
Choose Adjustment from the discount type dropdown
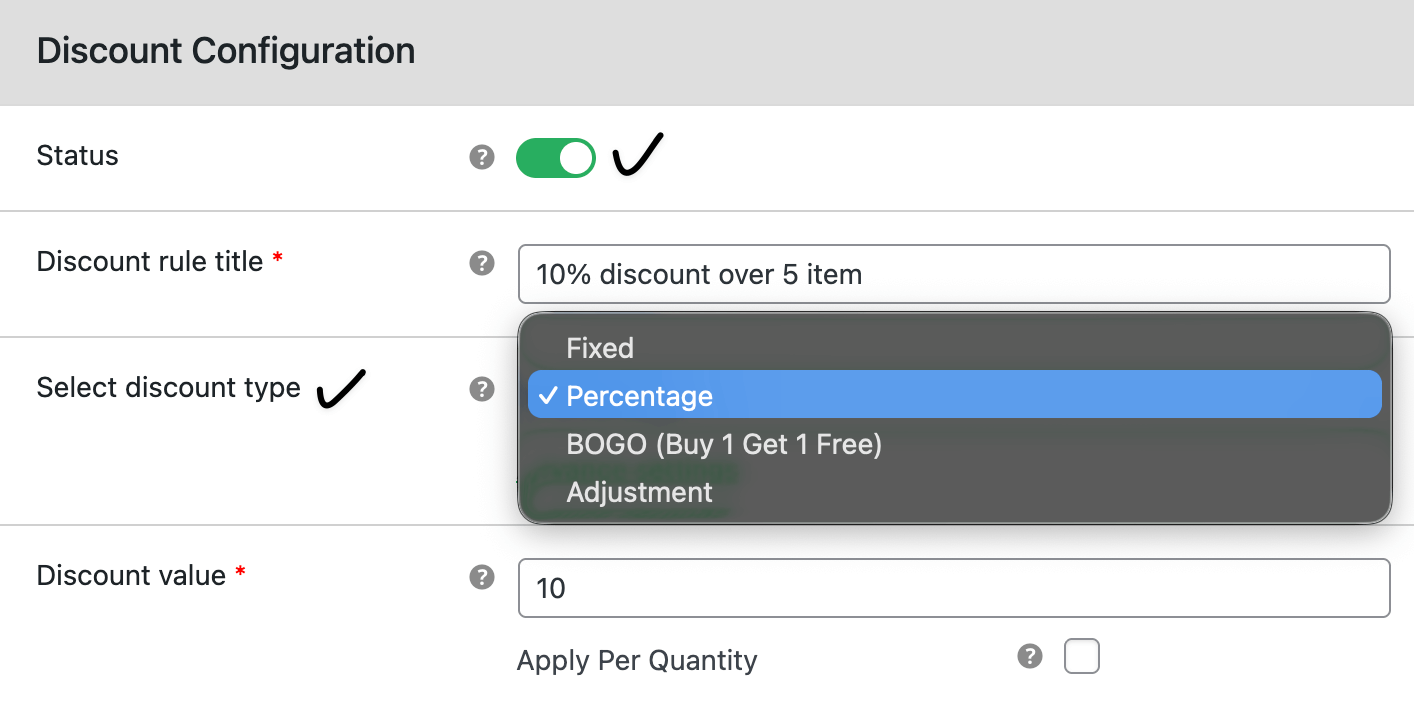click(x=639, y=492)
